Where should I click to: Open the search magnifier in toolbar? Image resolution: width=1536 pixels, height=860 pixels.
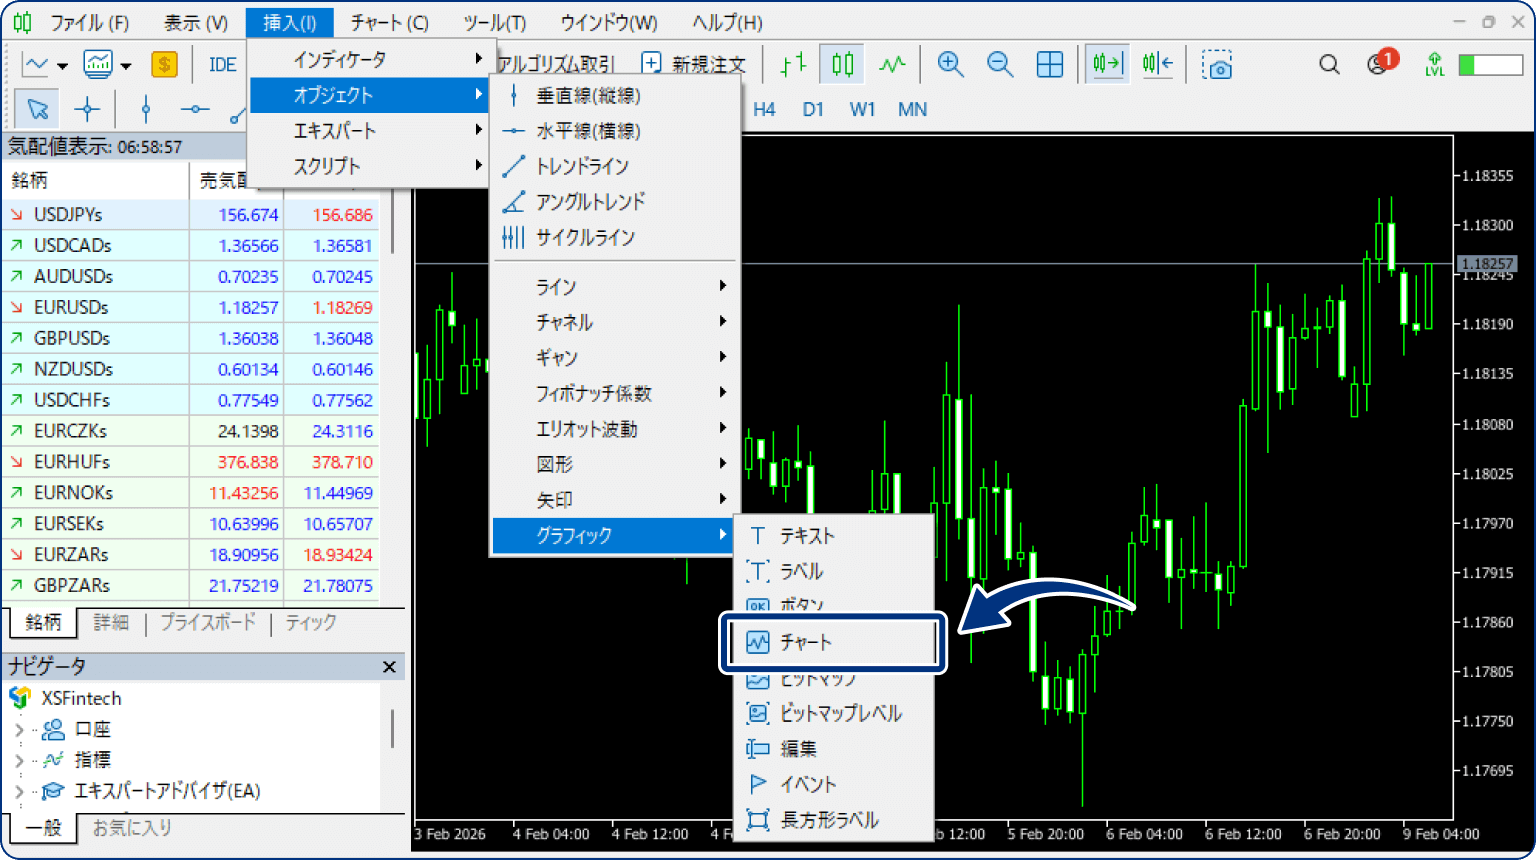coord(1329,65)
